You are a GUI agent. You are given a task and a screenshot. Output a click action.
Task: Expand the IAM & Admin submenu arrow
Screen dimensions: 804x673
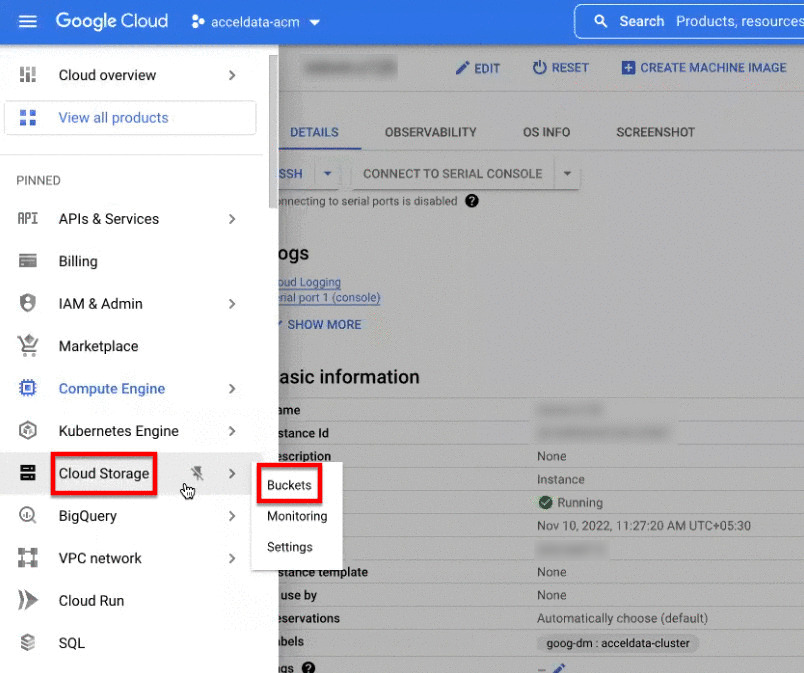pyautogui.click(x=232, y=304)
